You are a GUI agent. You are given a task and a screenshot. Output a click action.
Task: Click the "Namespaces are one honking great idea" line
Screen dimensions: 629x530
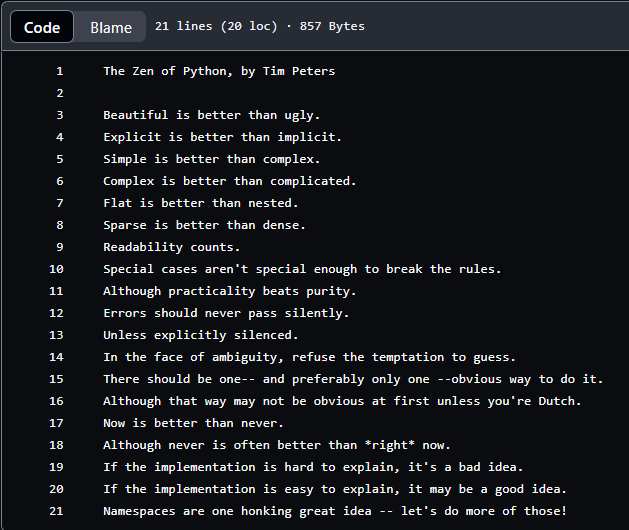335,511
